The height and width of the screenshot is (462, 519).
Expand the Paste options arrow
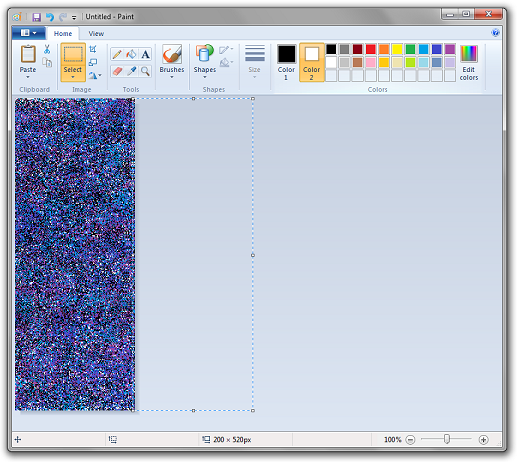[28, 77]
